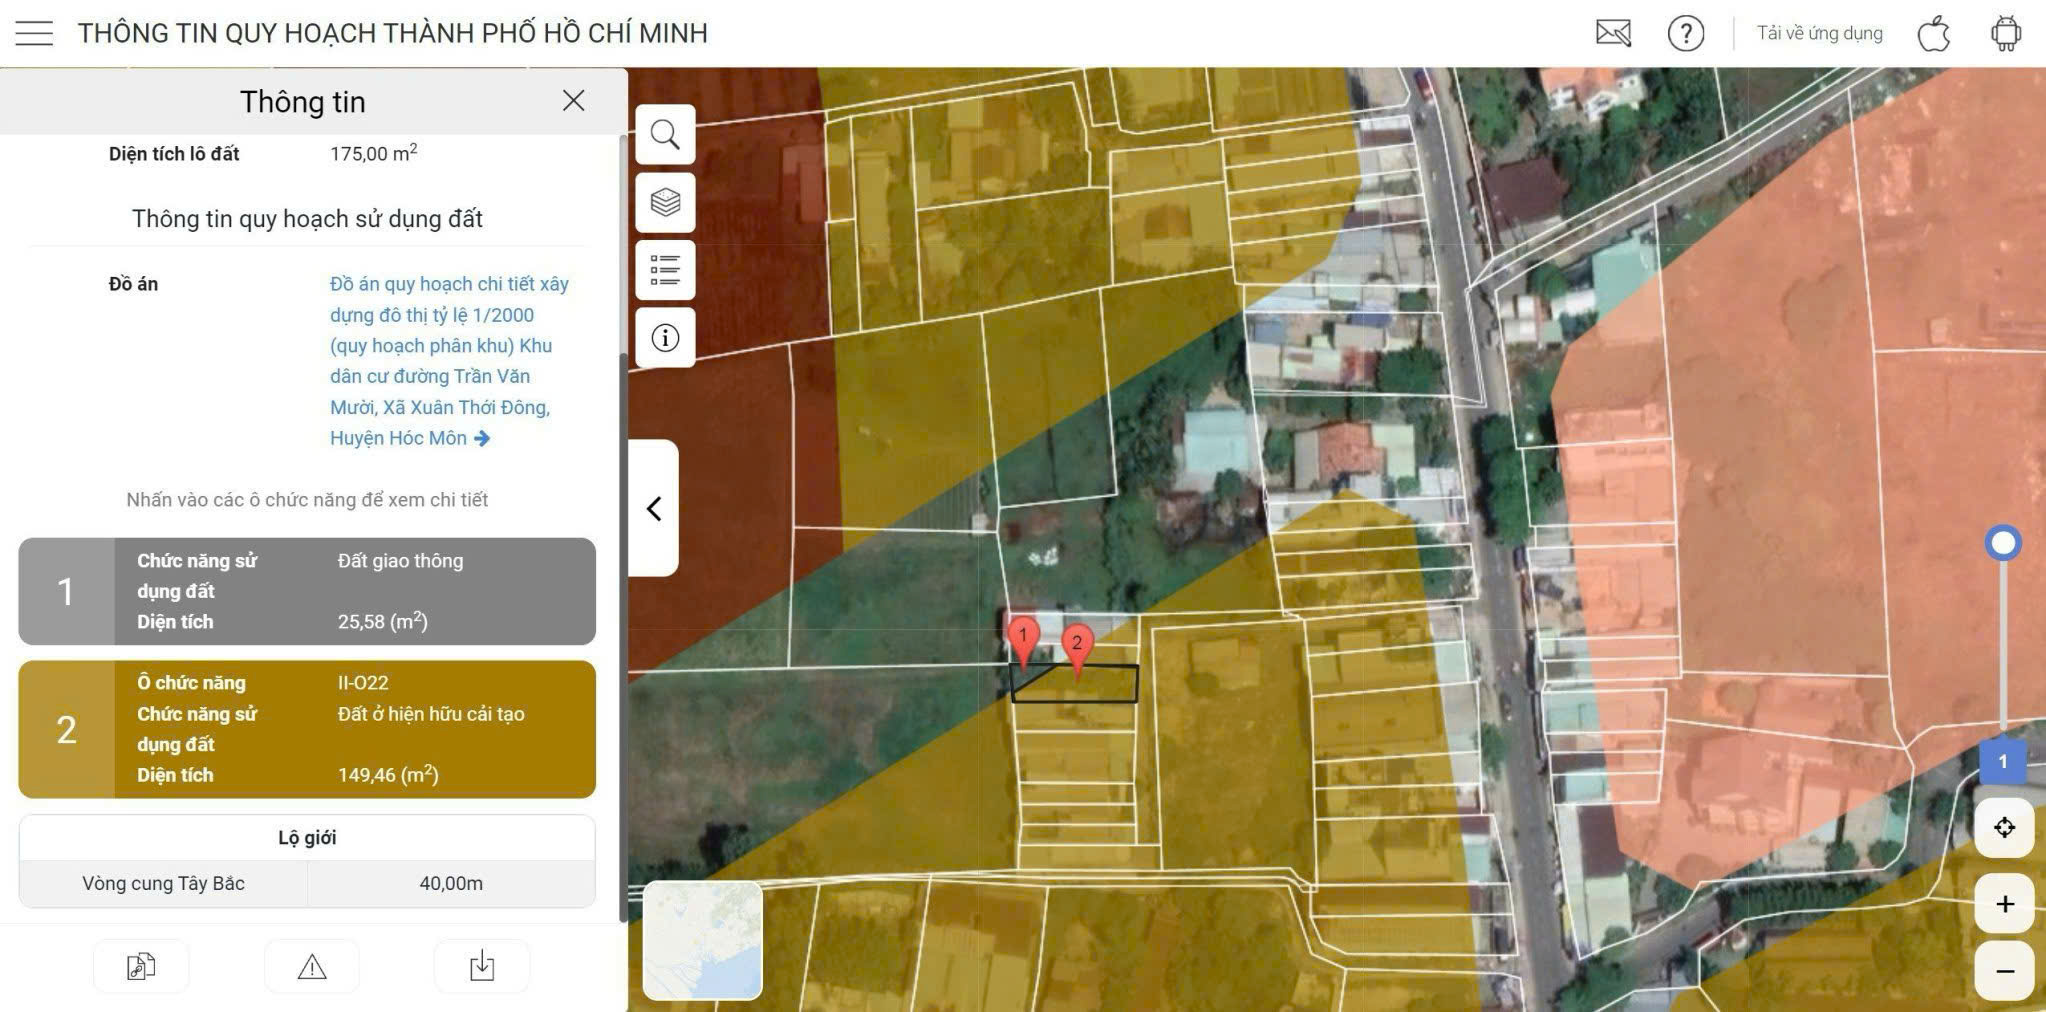2046x1012 pixels.
Task: Close the Thông tin panel
Action: (x=573, y=100)
